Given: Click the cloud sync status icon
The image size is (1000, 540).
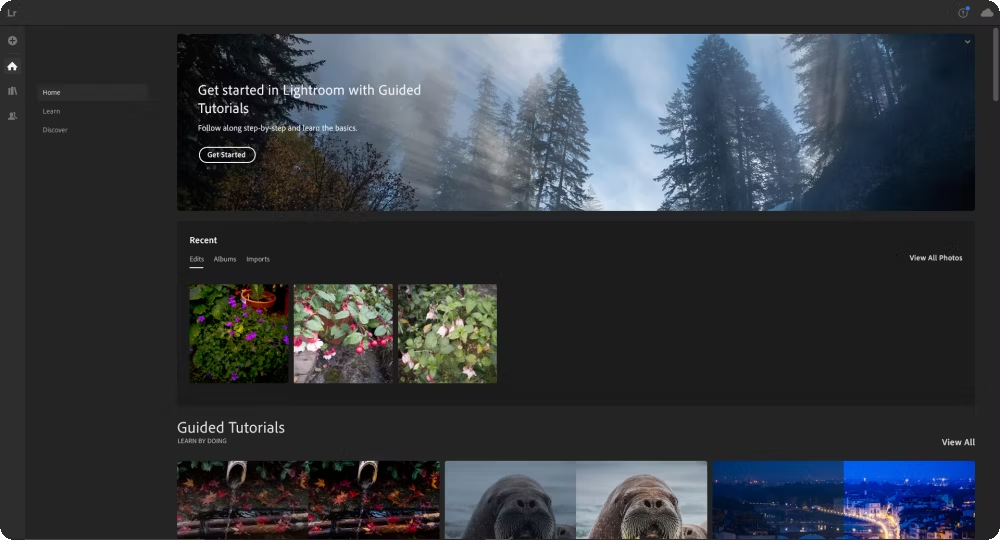Looking at the screenshot, I should [987, 13].
